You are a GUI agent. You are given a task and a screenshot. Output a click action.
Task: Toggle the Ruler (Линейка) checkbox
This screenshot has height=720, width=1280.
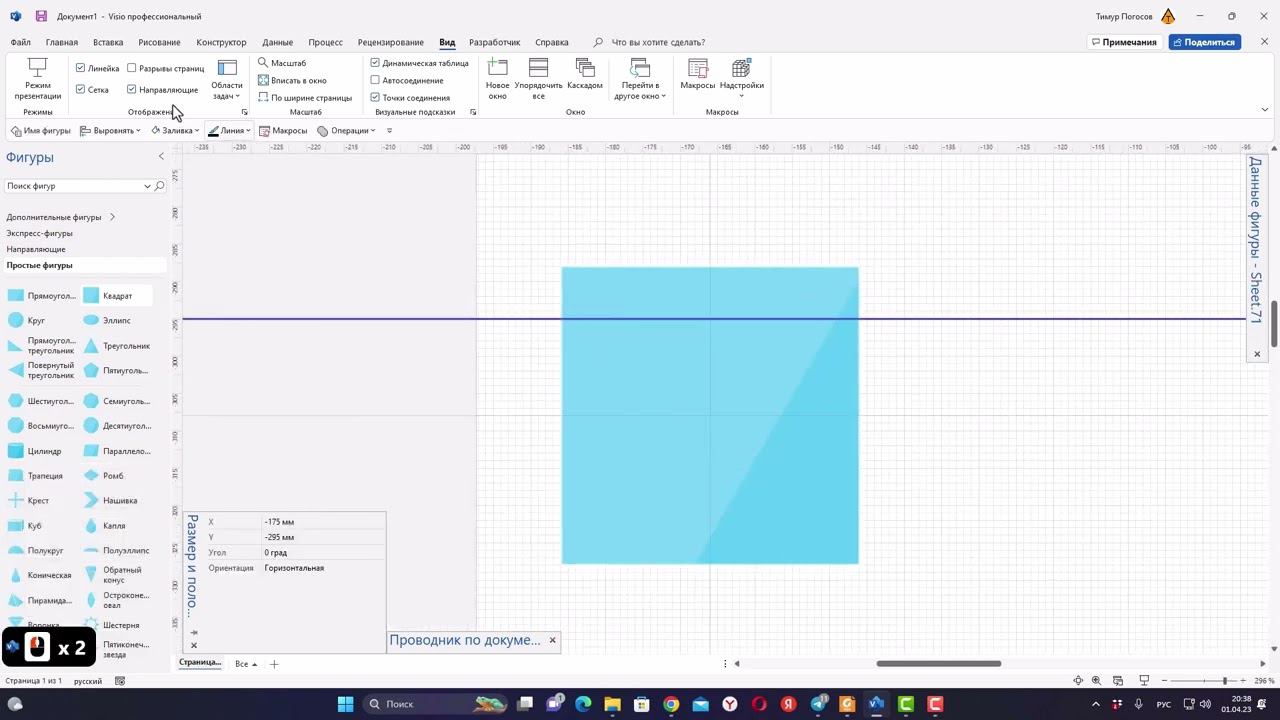click(80, 68)
